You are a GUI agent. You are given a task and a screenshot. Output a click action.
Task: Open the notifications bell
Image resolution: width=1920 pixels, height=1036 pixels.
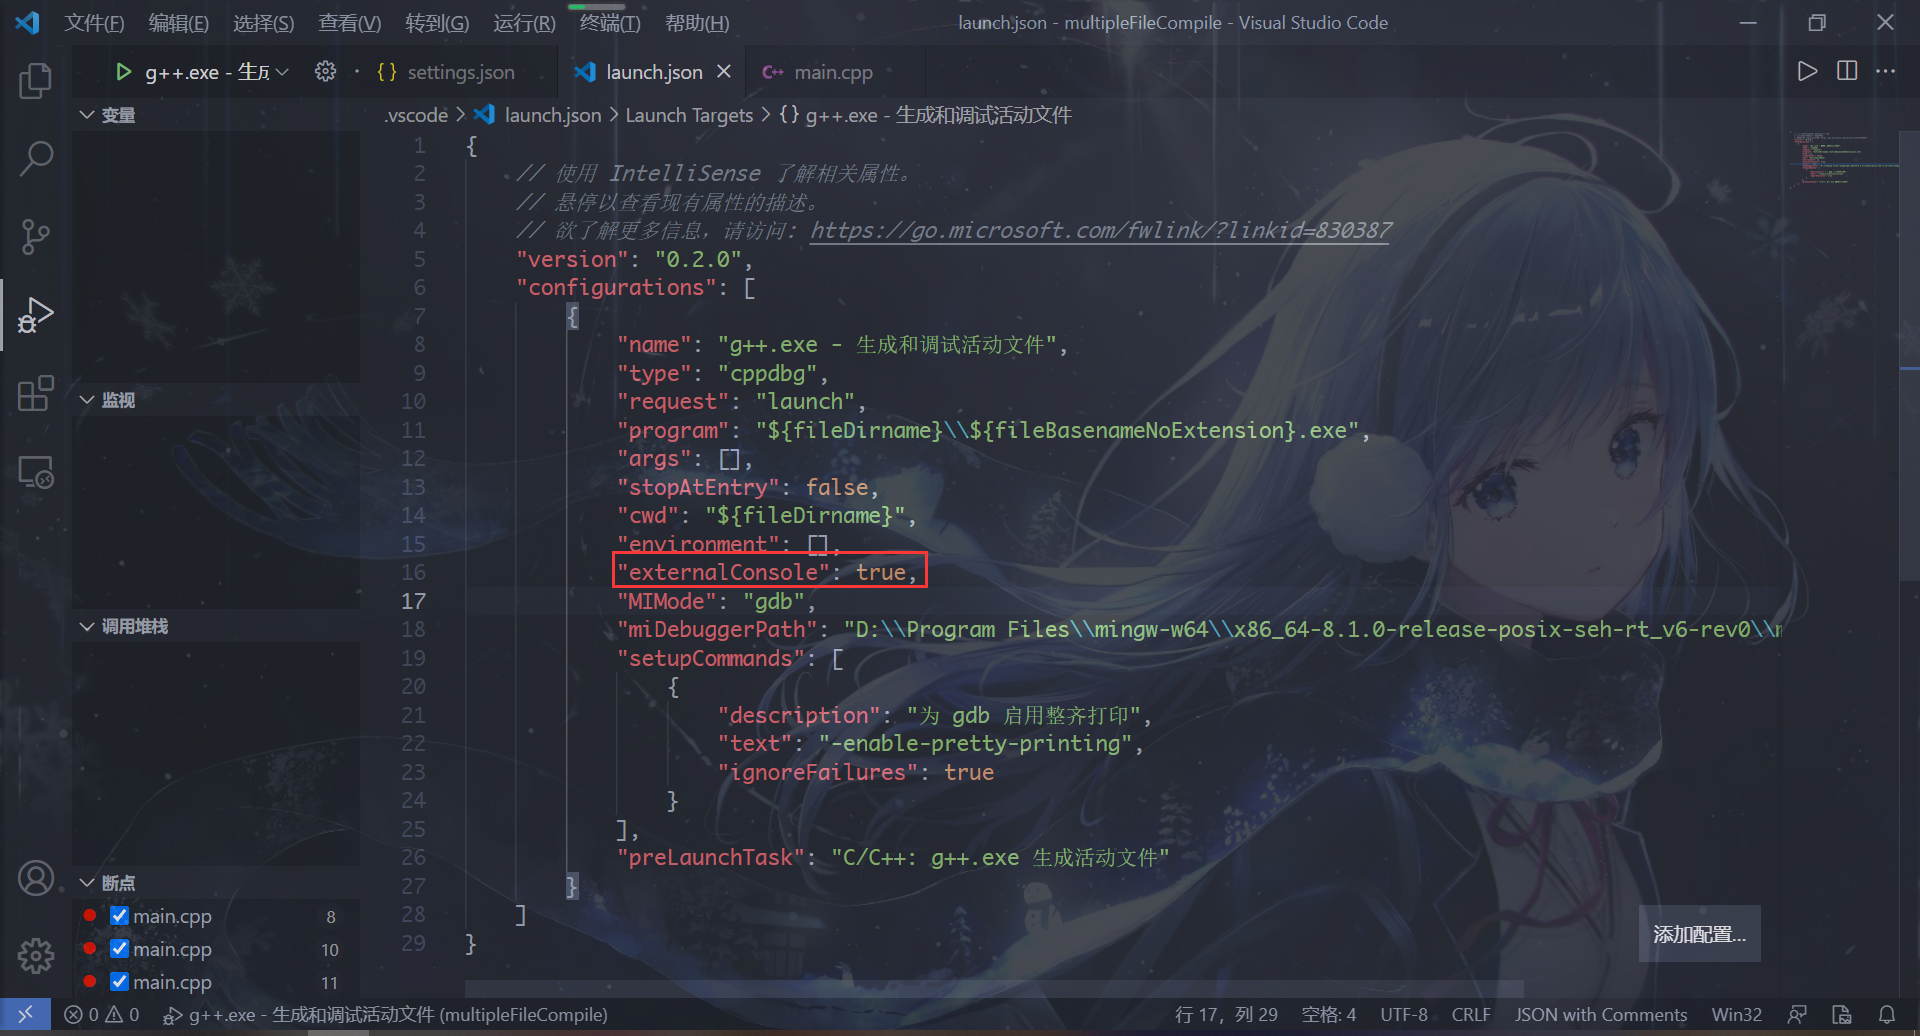coord(1887,1014)
